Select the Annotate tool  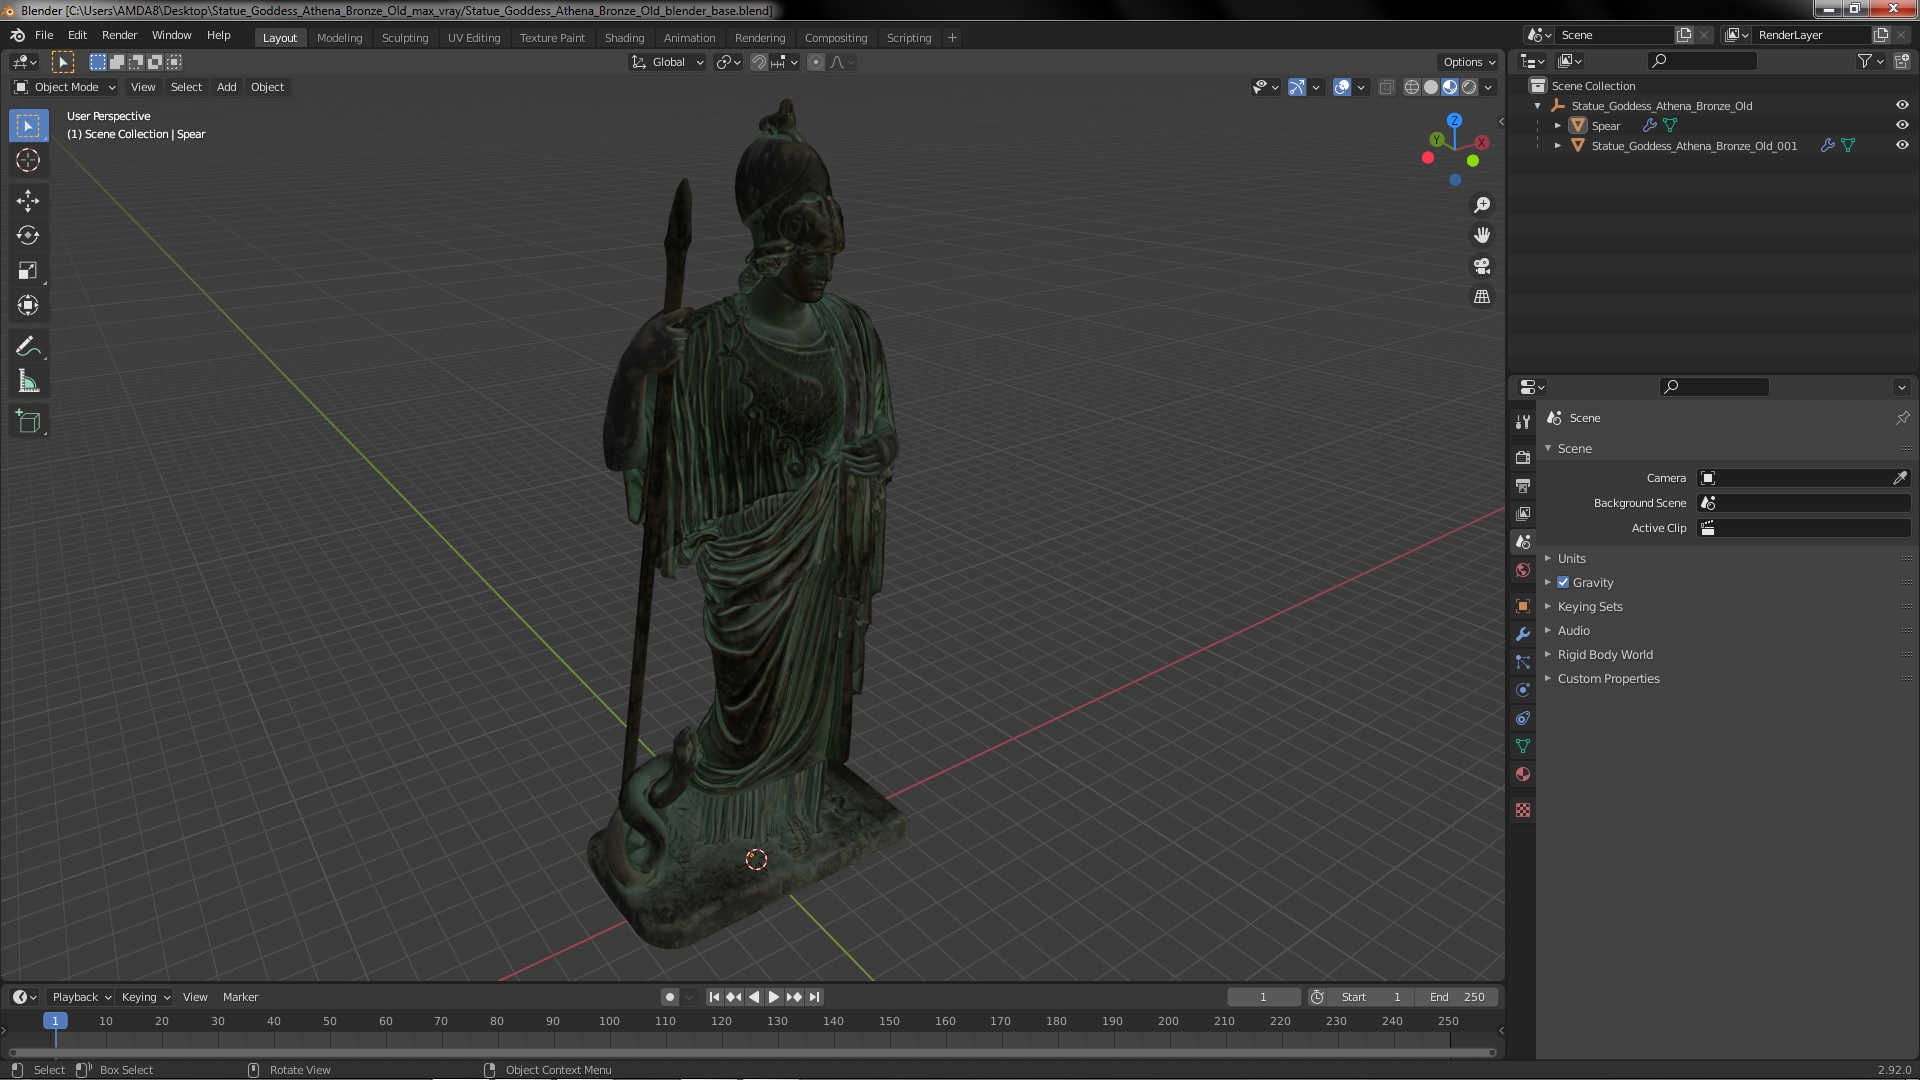(28, 347)
